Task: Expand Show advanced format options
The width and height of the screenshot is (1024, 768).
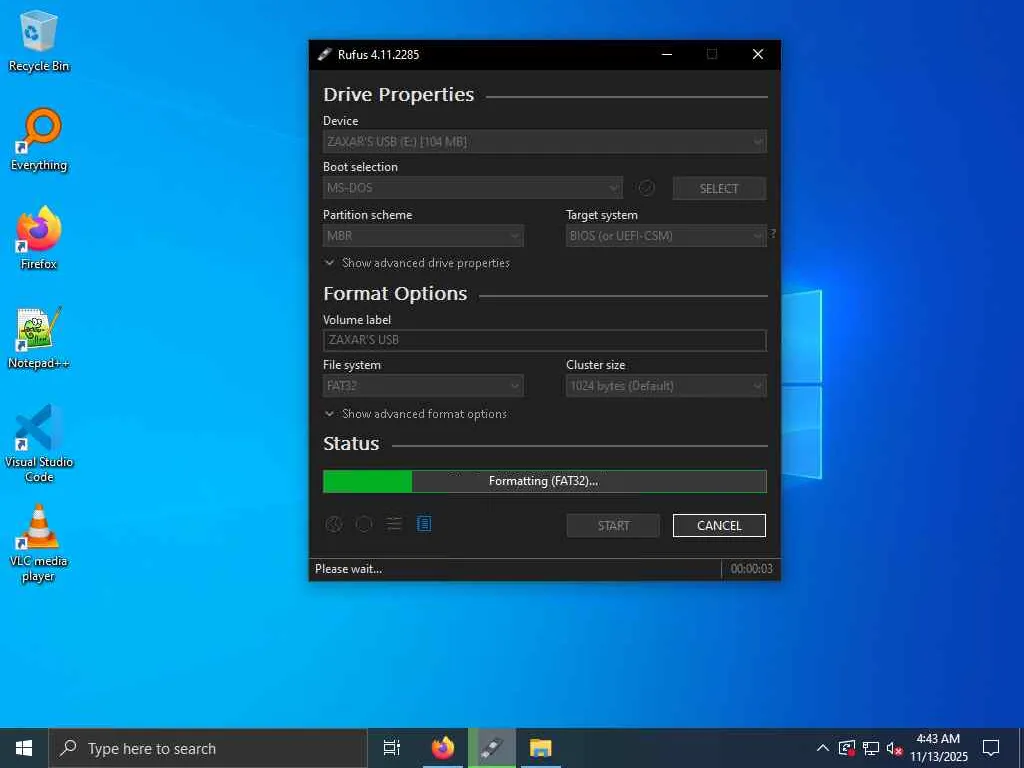Action: [416, 414]
